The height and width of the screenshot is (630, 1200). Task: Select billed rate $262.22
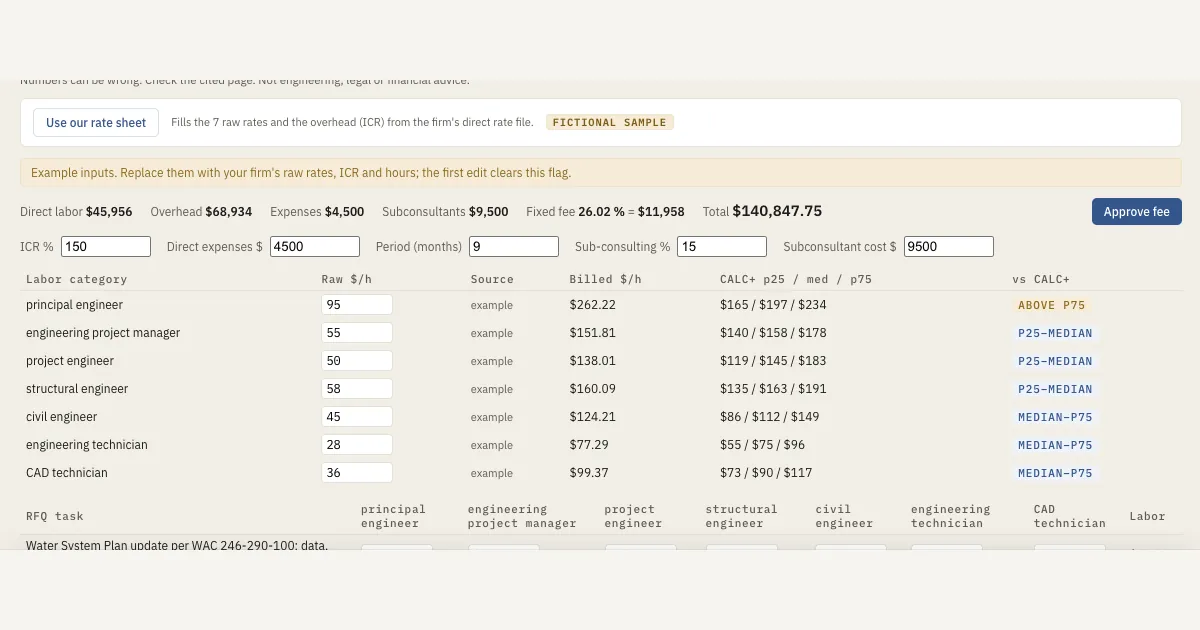point(593,305)
